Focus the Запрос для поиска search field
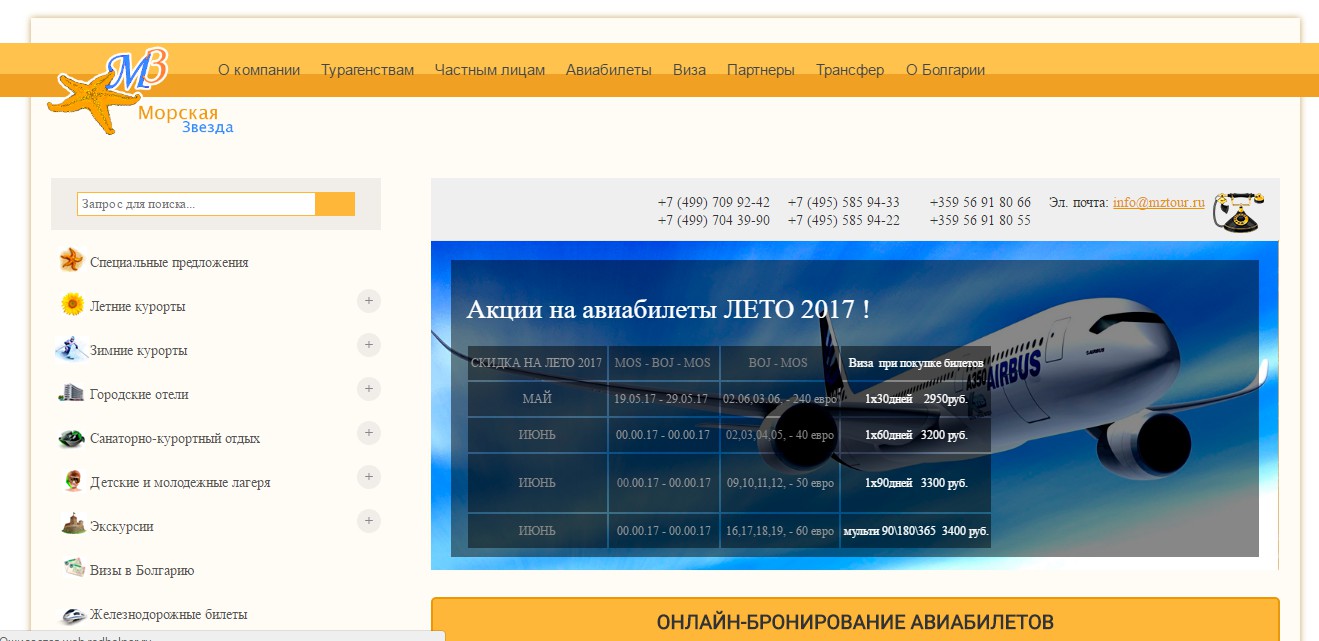The width and height of the screenshot is (1319, 641). click(197, 204)
